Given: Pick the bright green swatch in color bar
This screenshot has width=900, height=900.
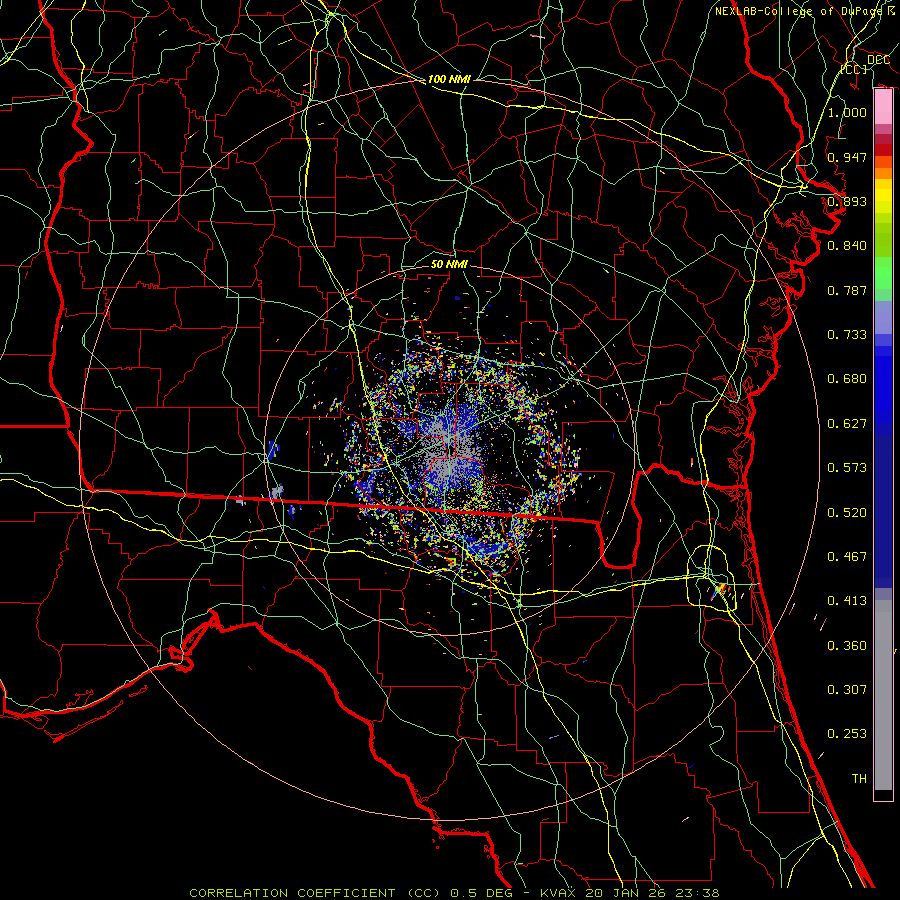Looking at the screenshot, I should [883, 273].
